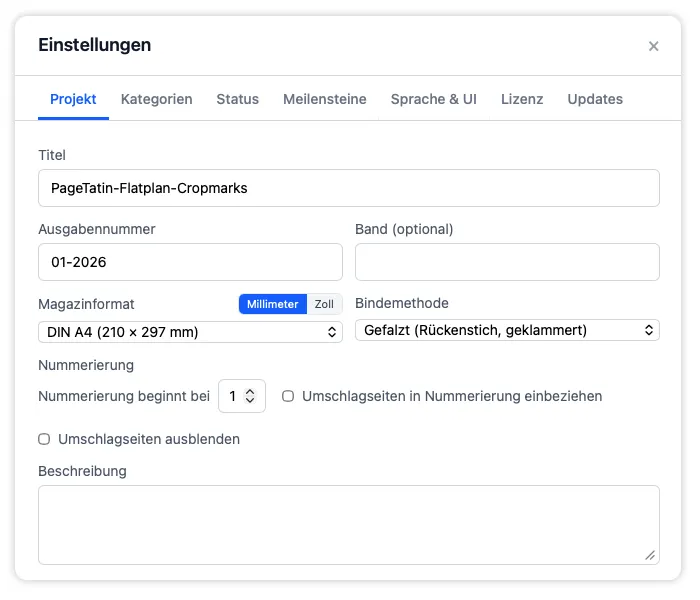
Task: Check Umschlagseiten ausblenden
Action: click(x=44, y=439)
